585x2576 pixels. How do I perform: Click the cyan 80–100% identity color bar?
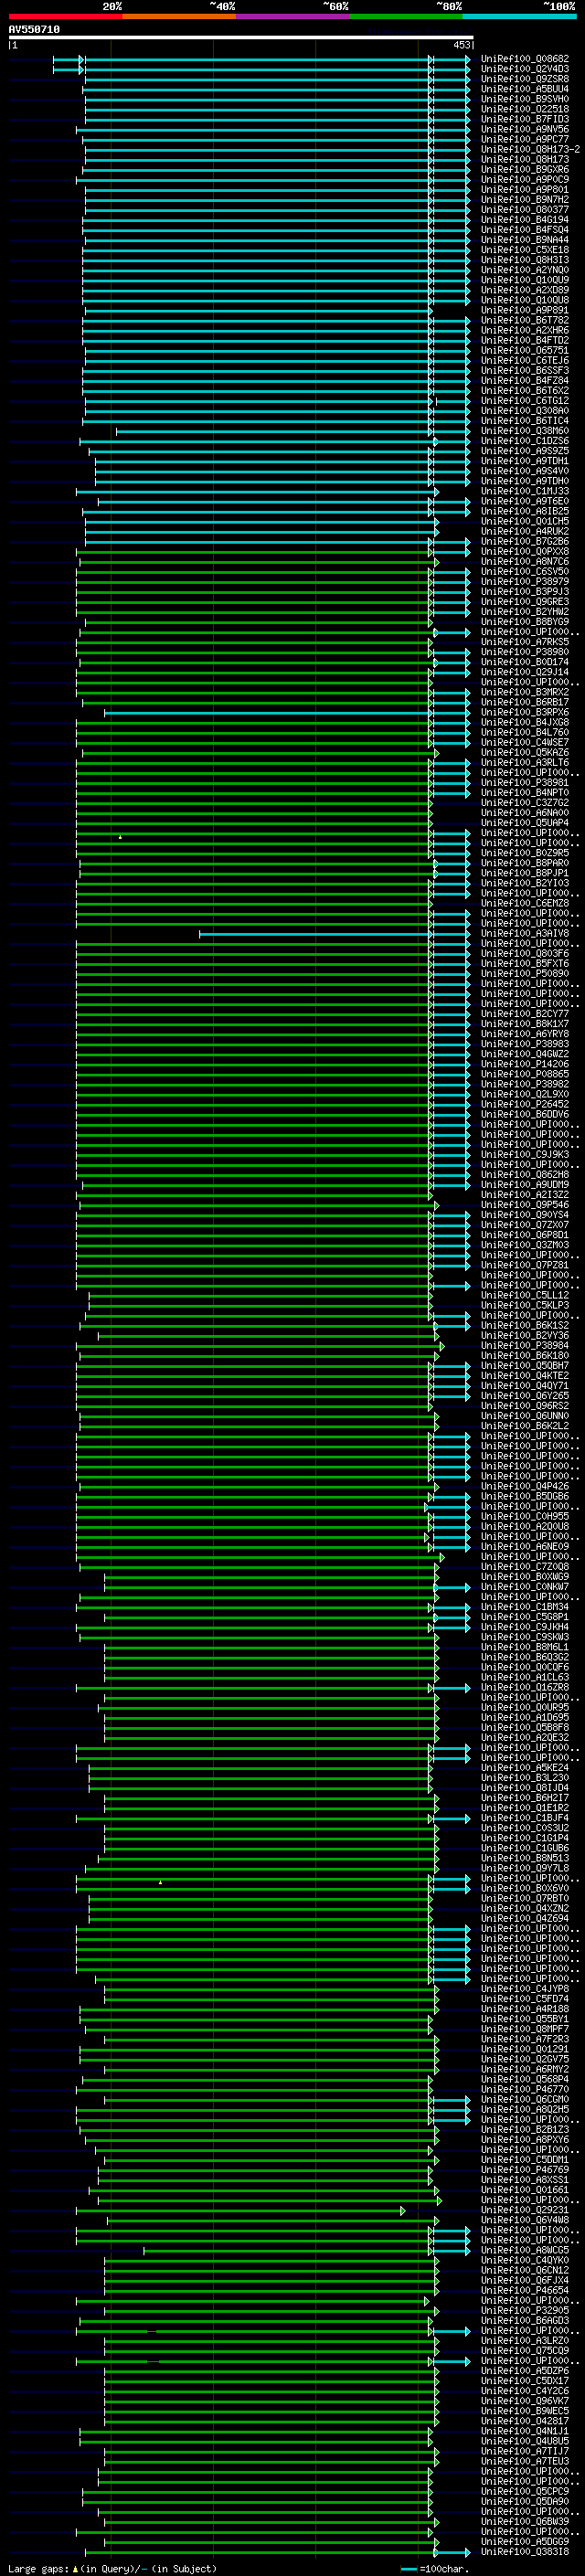519,16
